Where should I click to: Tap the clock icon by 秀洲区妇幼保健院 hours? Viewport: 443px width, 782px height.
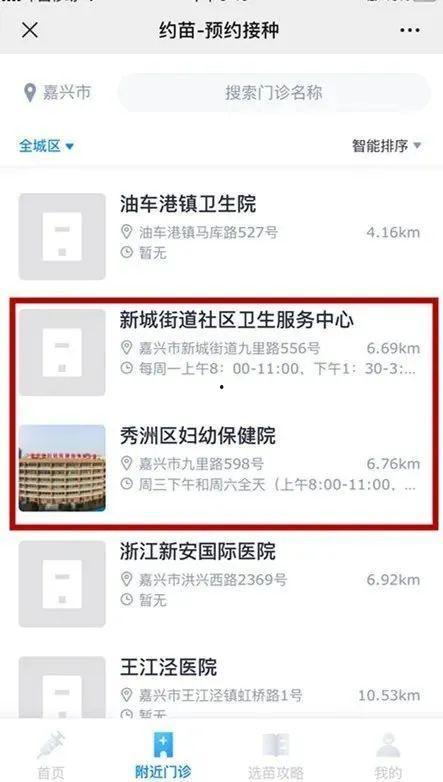pos(127,484)
